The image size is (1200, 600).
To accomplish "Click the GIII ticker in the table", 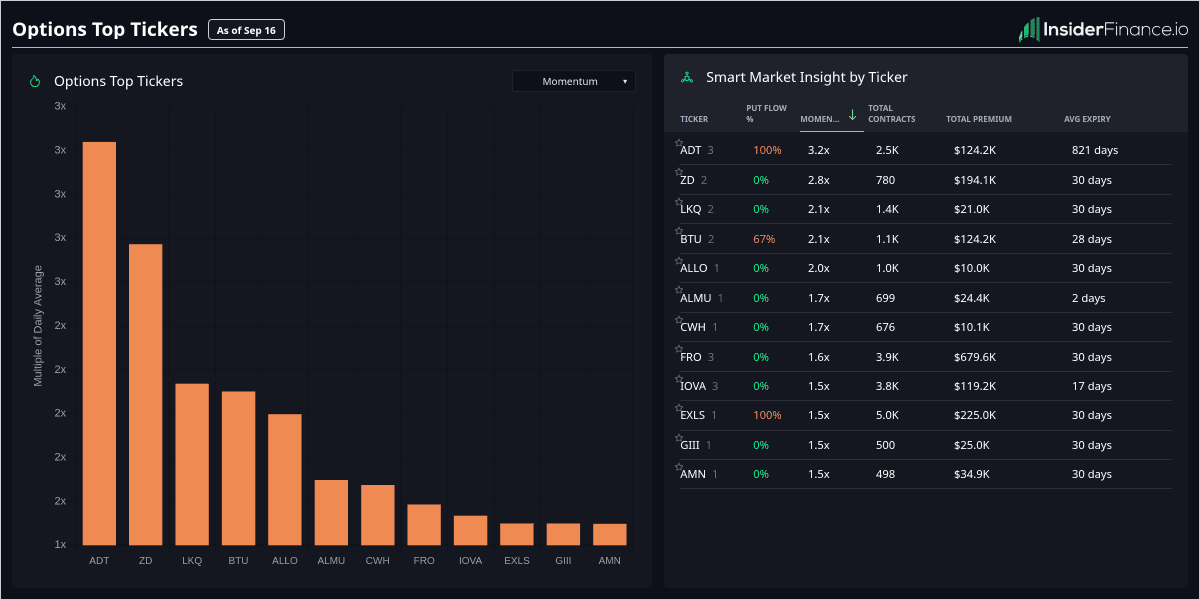I will tap(690, 445).
